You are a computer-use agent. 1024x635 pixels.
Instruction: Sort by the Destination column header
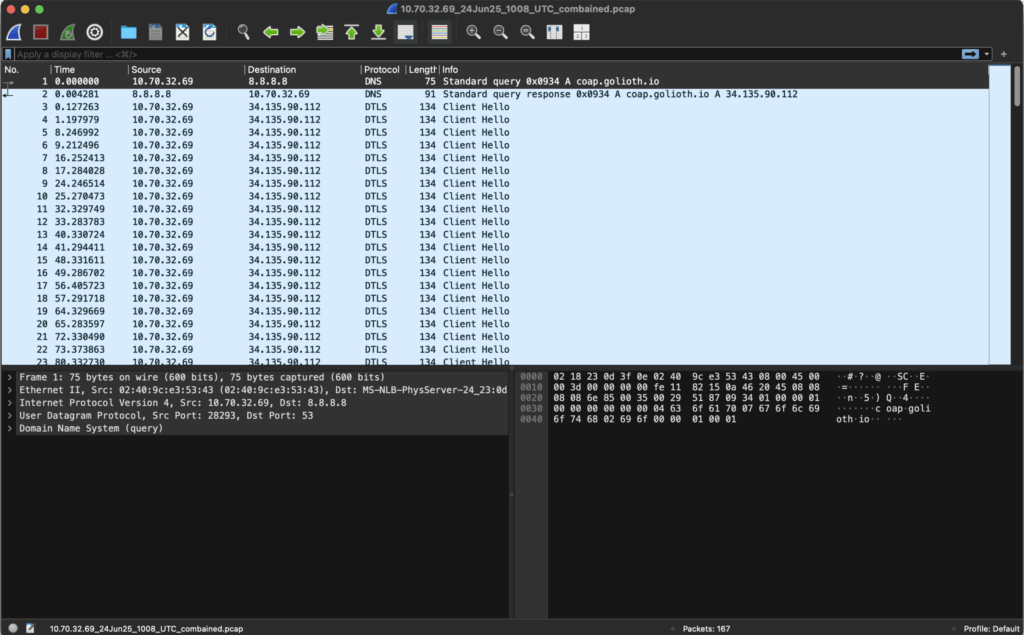click(x=302, y=69)
